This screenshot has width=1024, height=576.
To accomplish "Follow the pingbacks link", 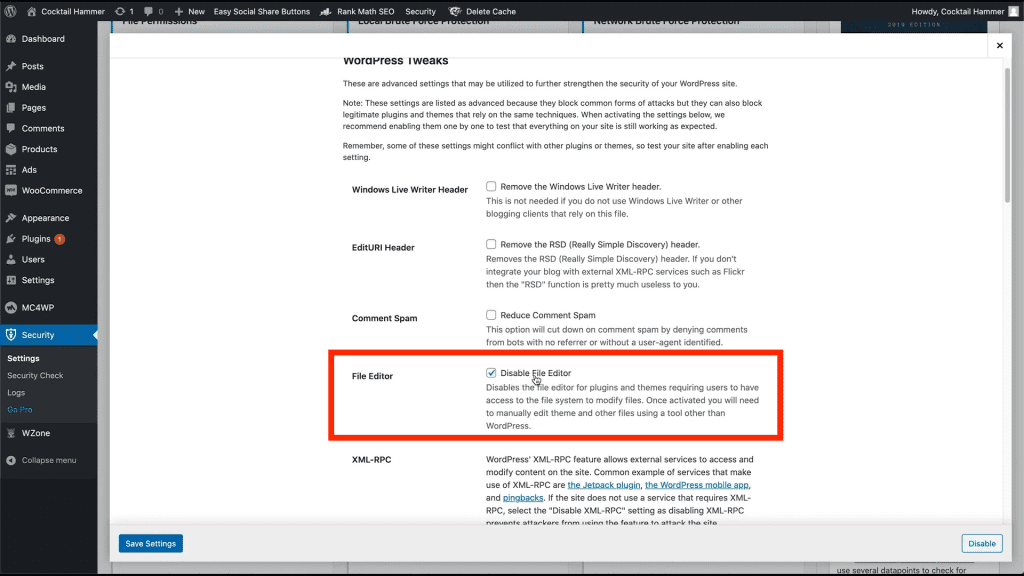I will click(523, 498).
